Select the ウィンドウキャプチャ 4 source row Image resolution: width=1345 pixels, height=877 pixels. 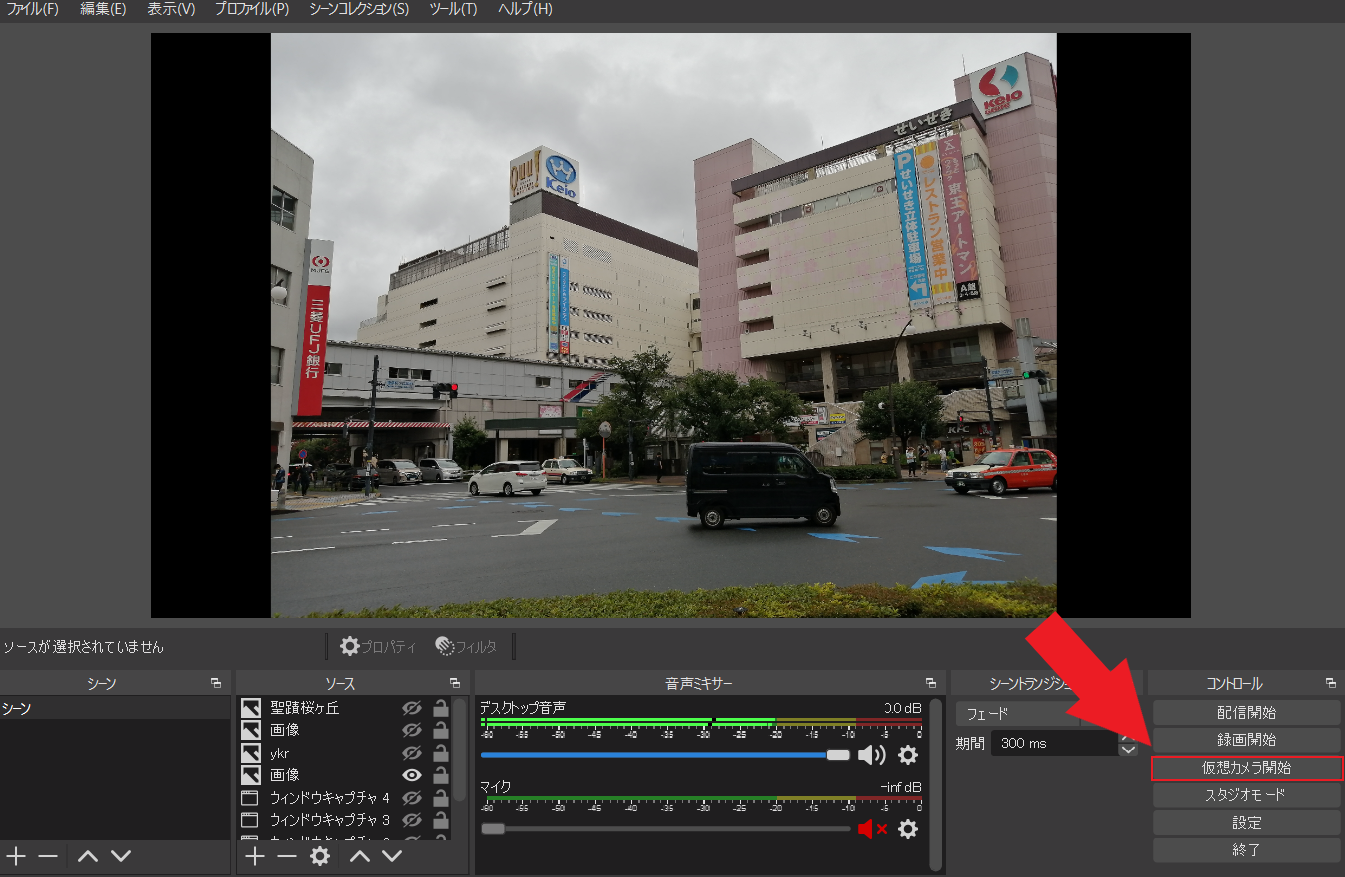(345, 798)
